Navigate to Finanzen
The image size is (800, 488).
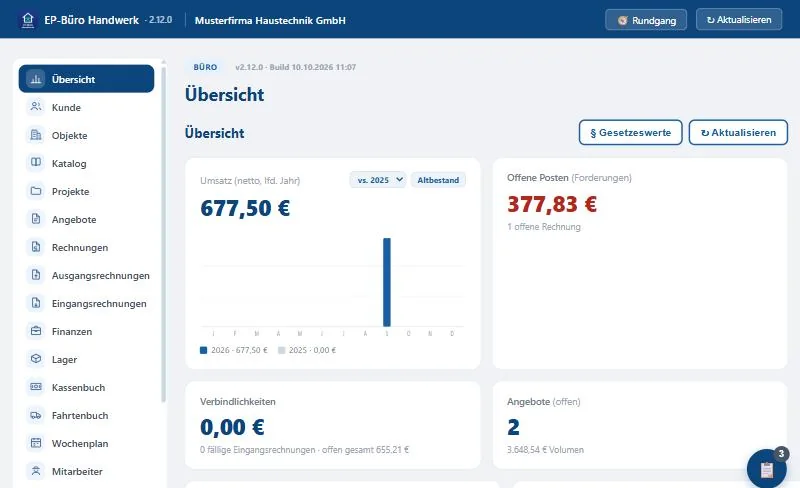(86, 332)
